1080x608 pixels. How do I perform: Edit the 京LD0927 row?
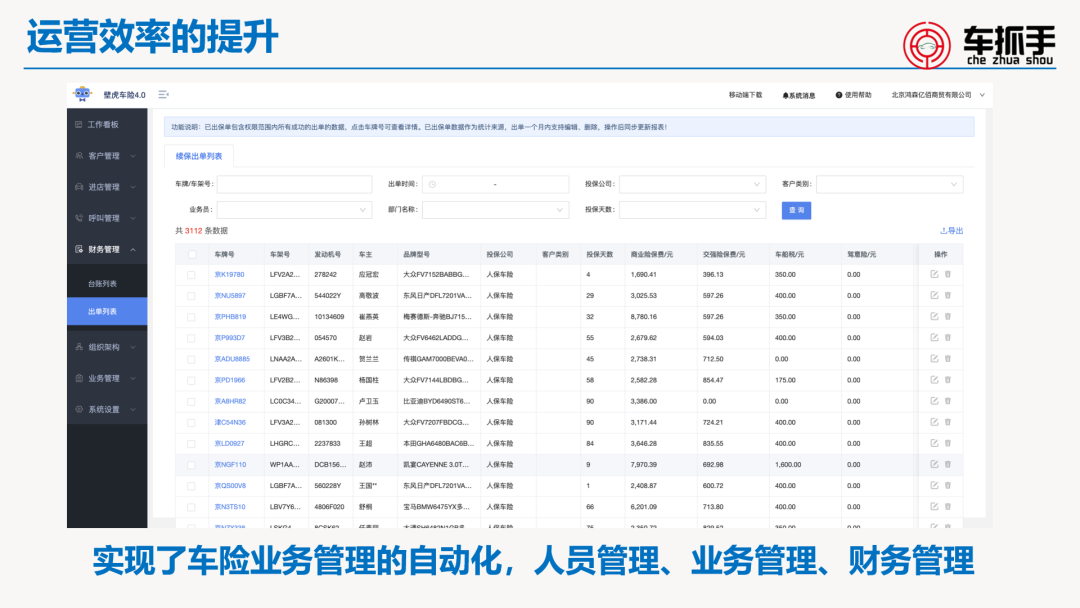934,443
